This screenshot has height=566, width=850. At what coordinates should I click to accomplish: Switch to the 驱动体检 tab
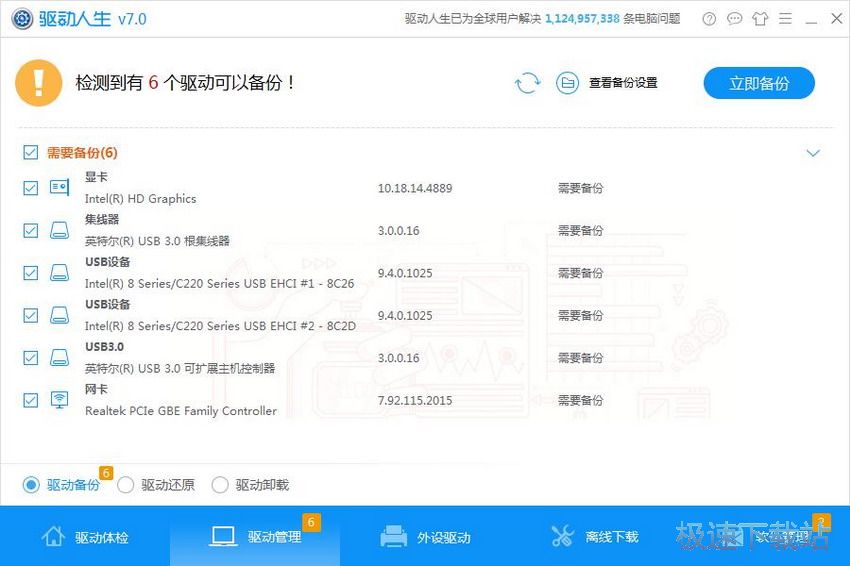(x=85, y=536)
